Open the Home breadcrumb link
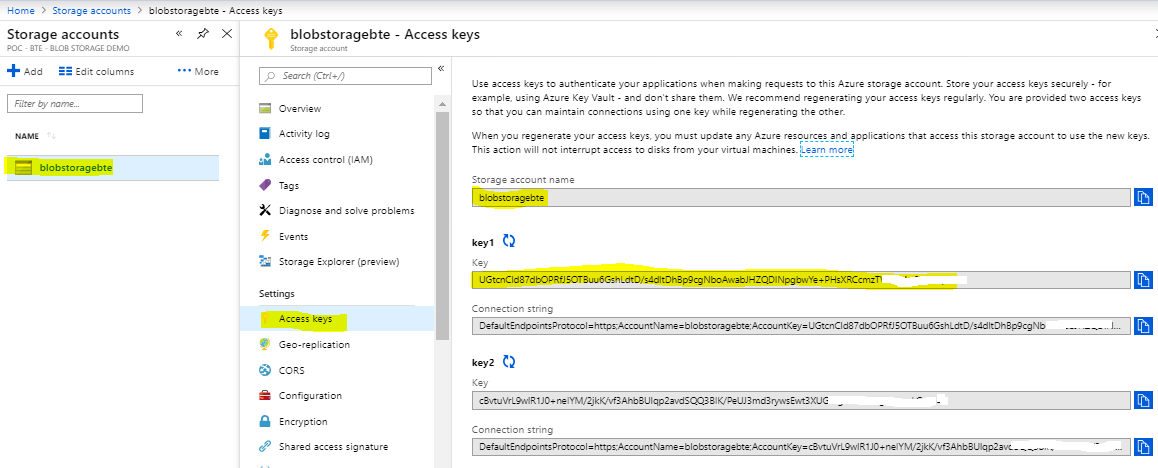 point(20,11)
